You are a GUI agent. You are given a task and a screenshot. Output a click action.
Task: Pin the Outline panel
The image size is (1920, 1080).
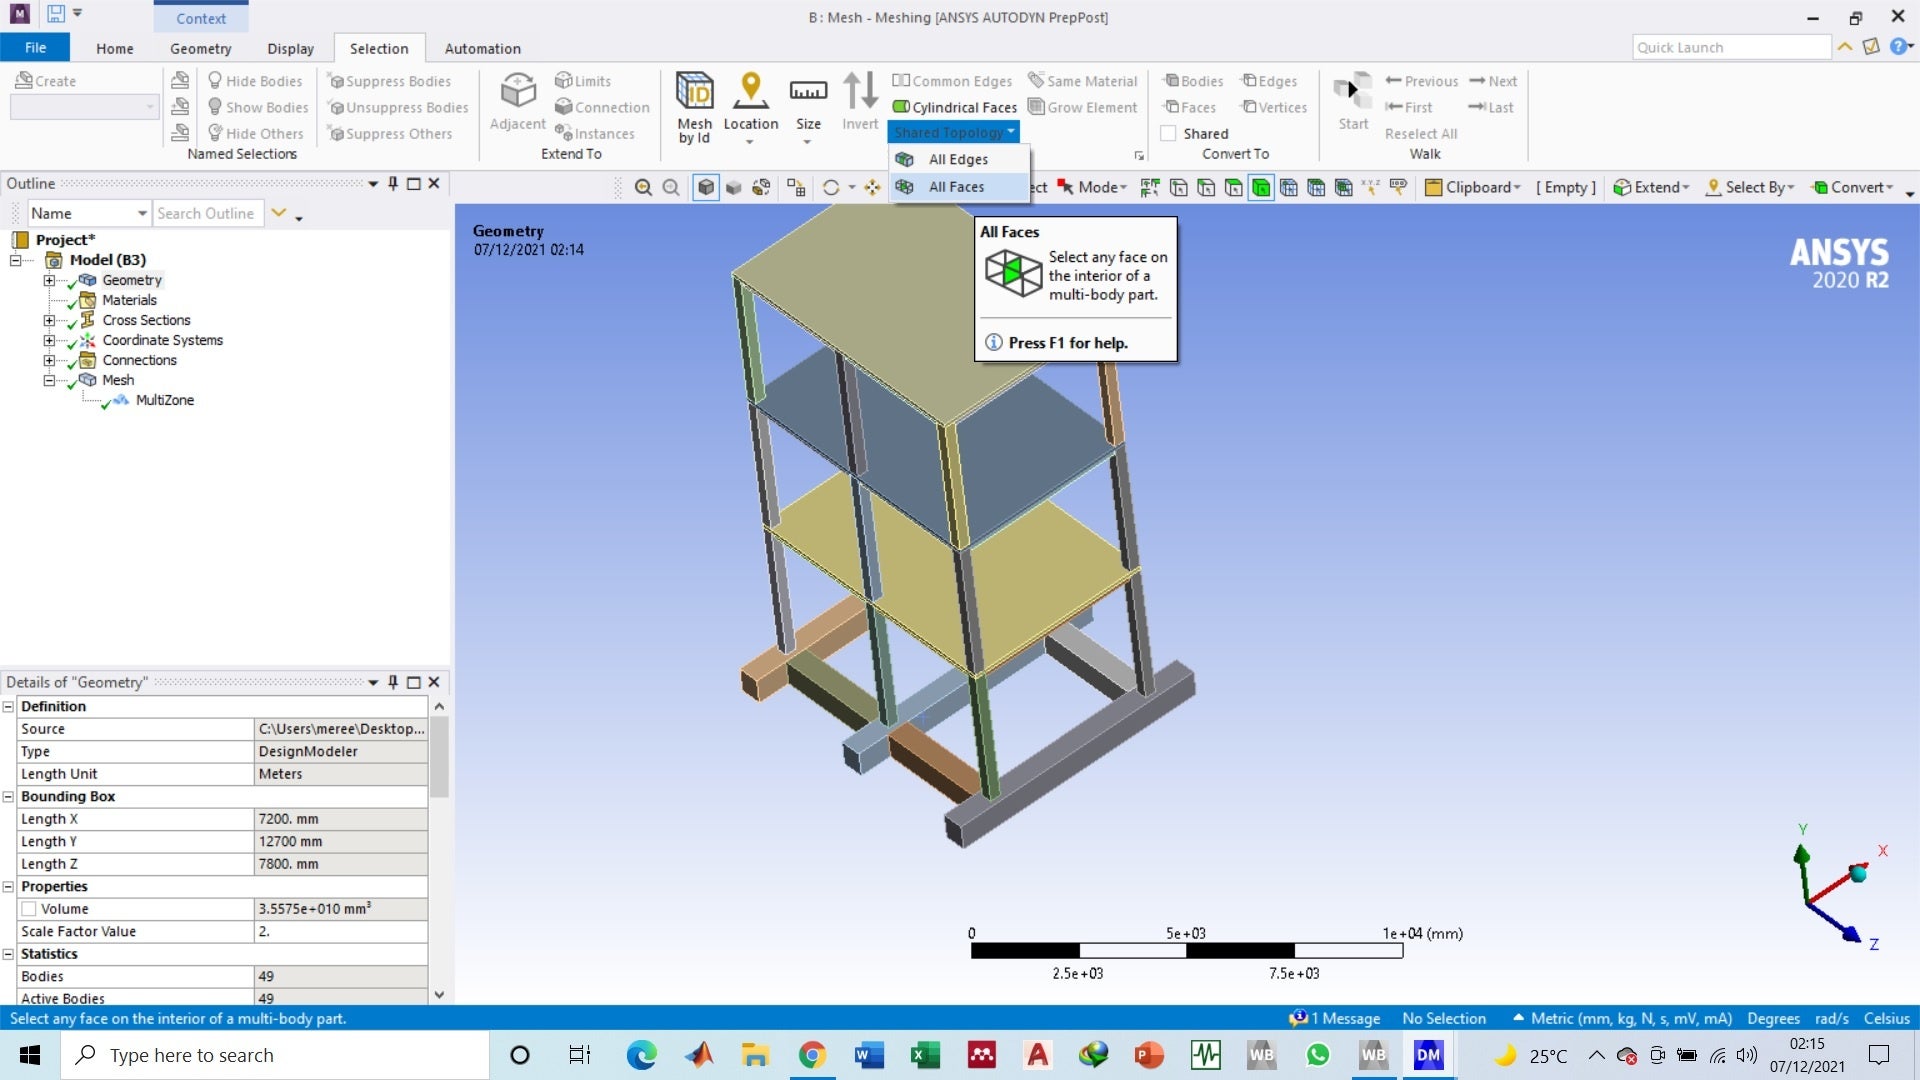point(393,183)
